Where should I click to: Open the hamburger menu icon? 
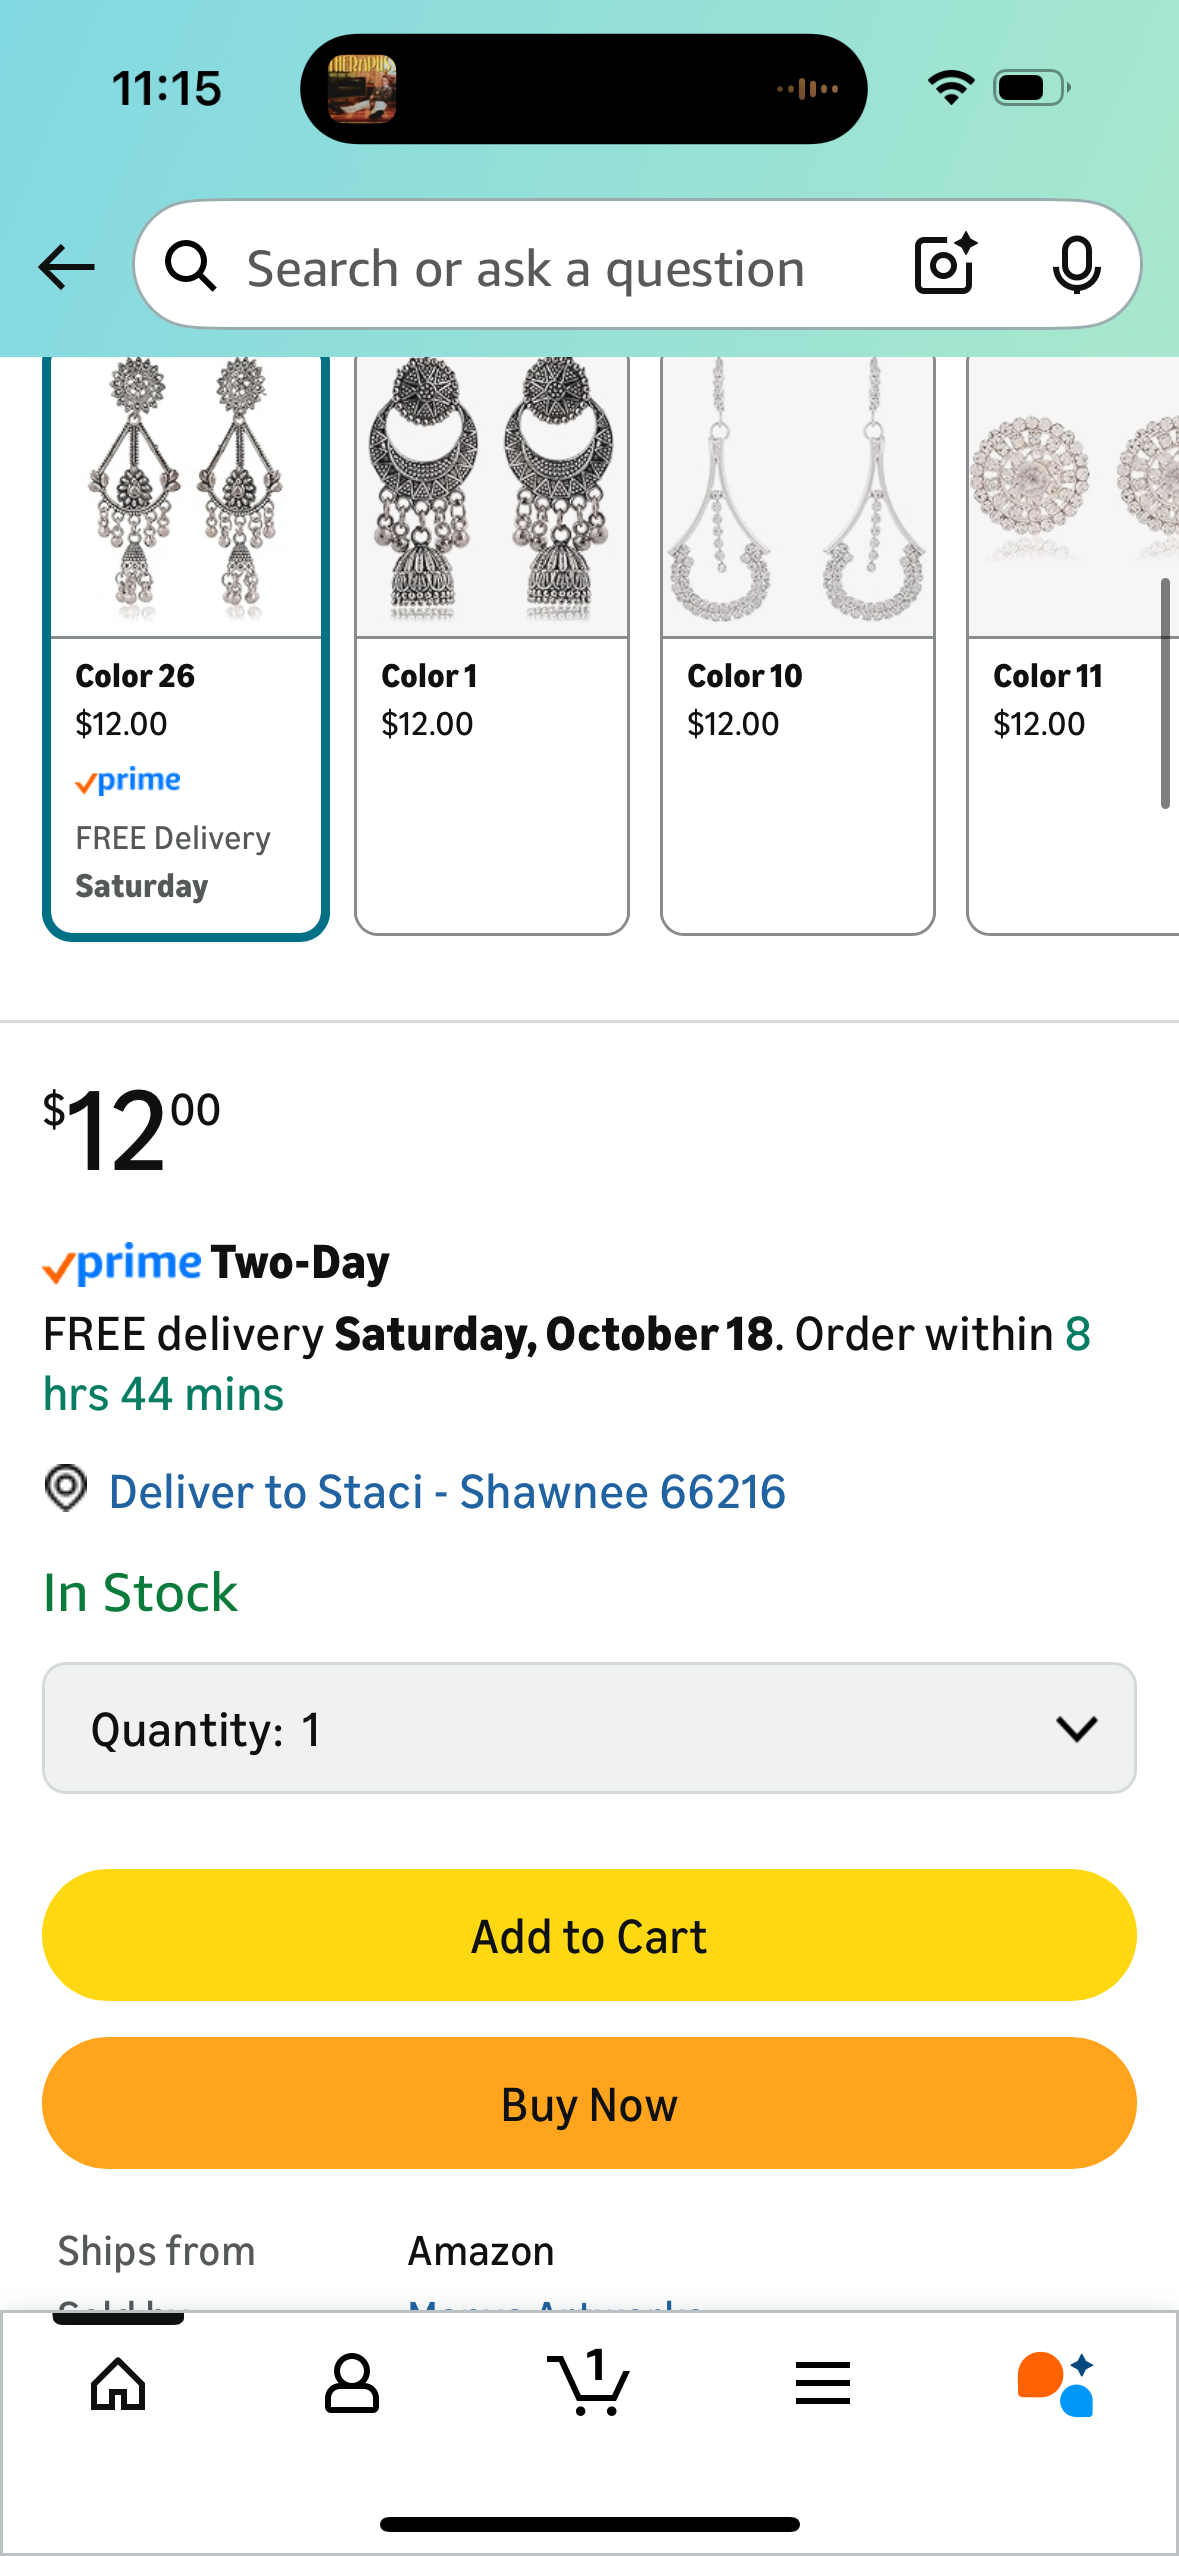823,2384
